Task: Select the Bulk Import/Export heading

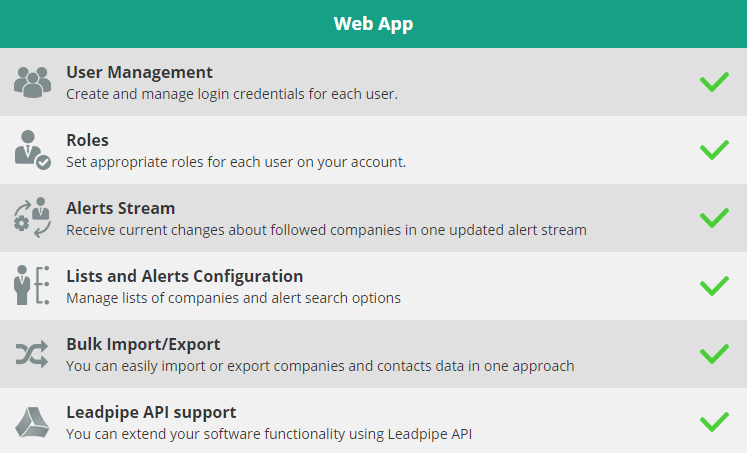Action: [x=143, y=344]
